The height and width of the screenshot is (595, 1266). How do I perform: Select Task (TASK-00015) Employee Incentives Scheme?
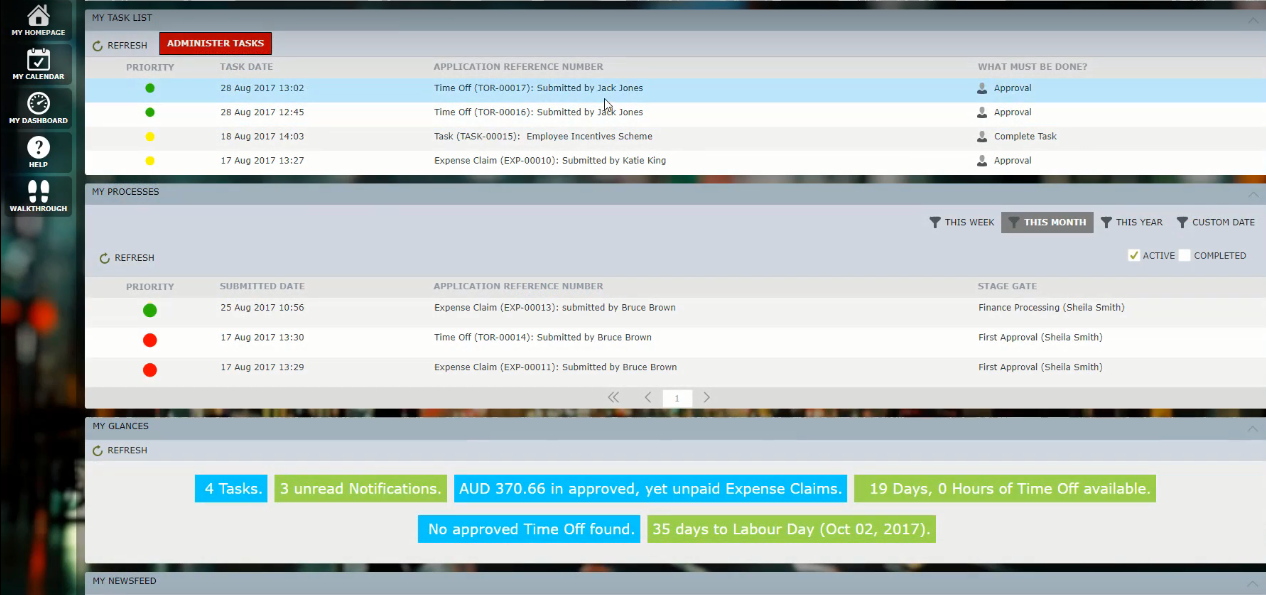tap(543, 136)
